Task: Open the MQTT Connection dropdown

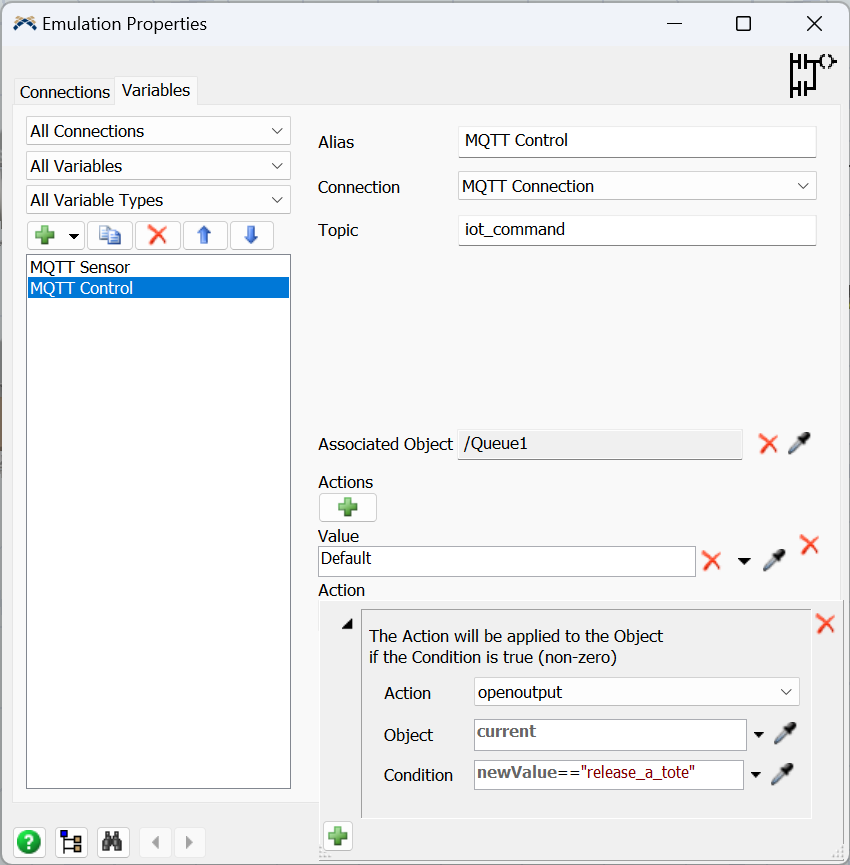Action: [637, 186]
